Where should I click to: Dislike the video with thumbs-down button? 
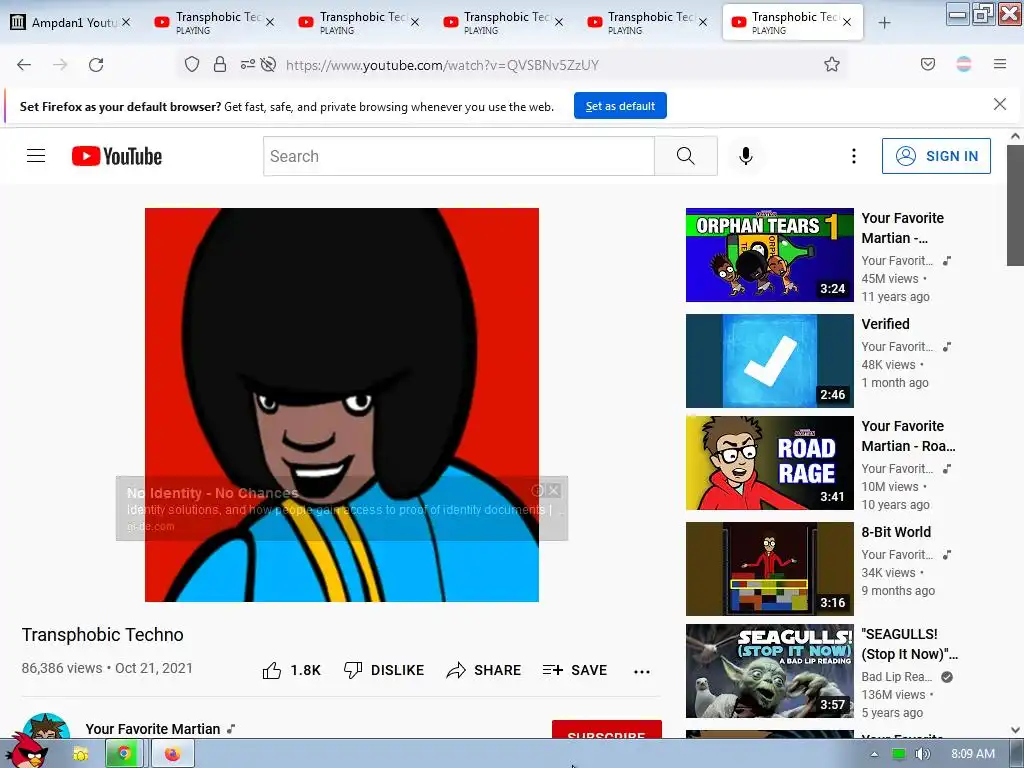pos(384,670)
